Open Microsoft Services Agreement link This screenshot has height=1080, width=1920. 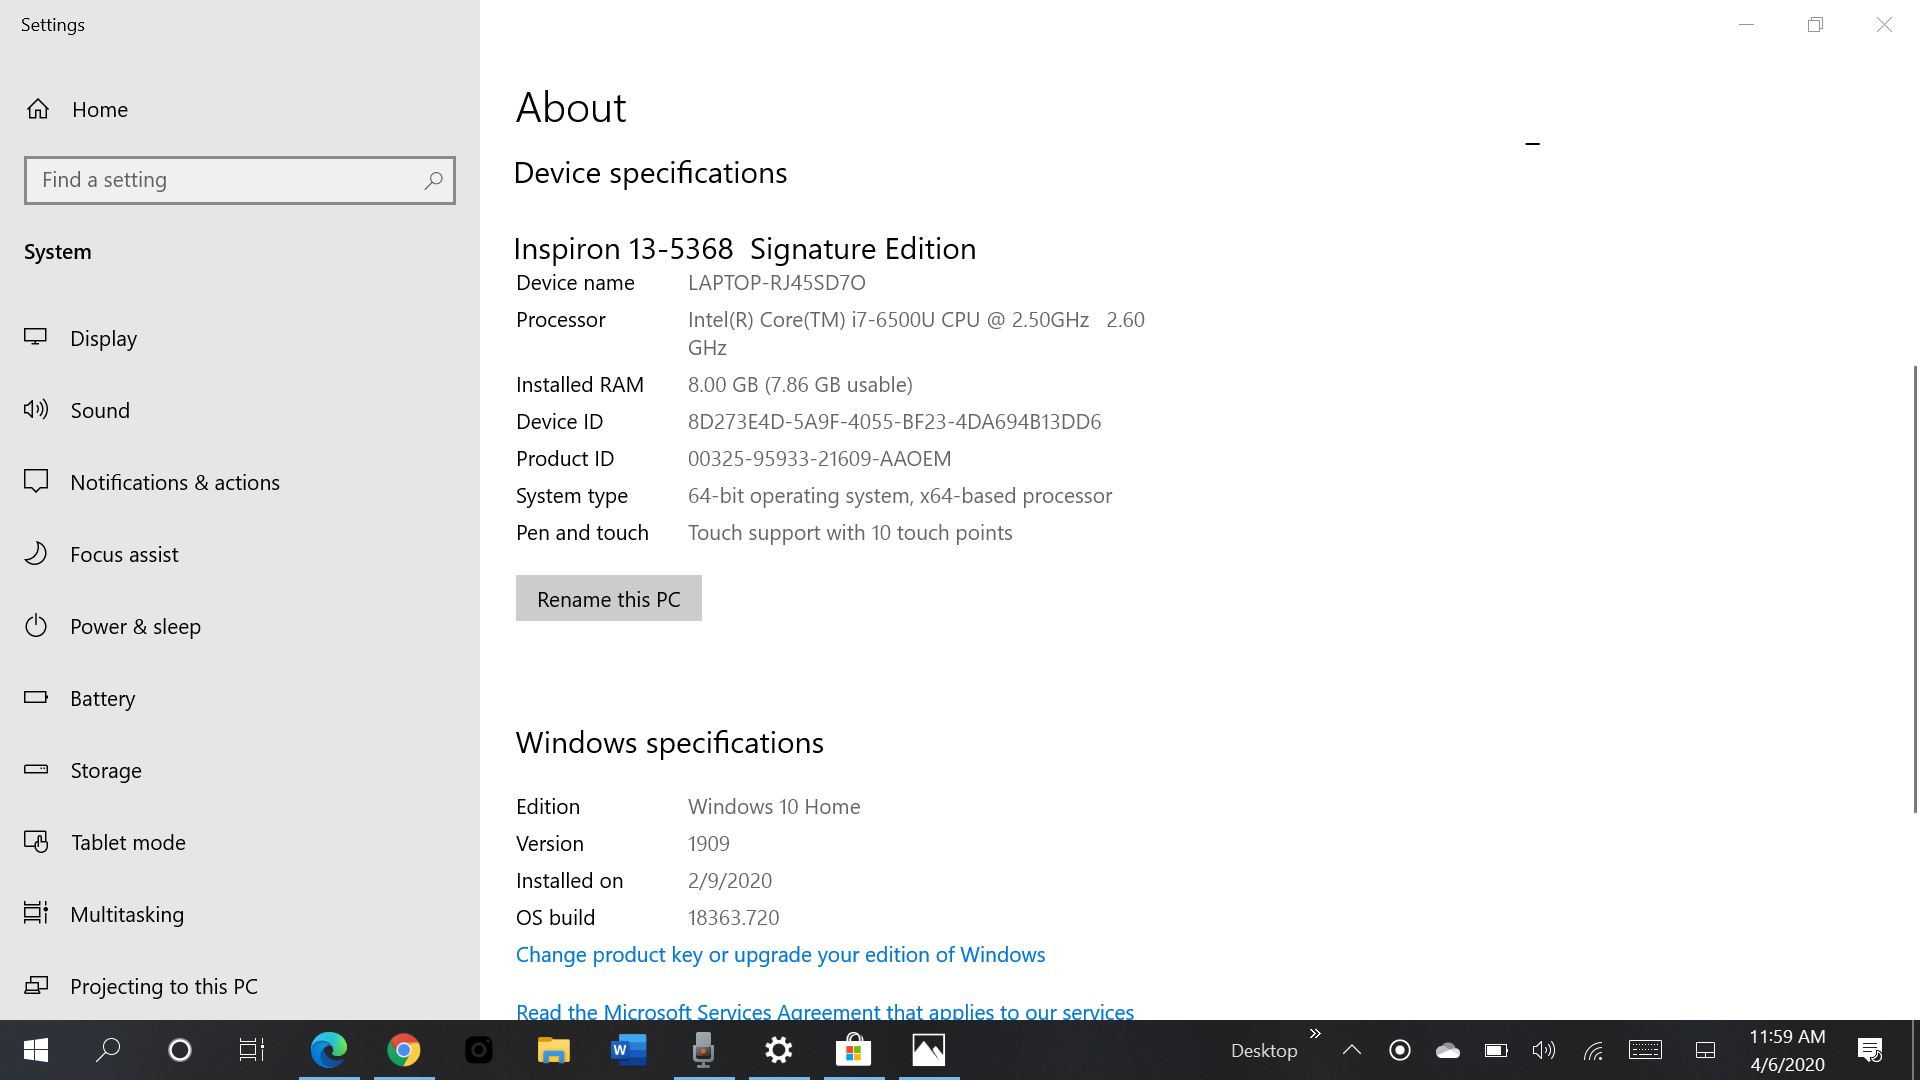click(825, 1011)
